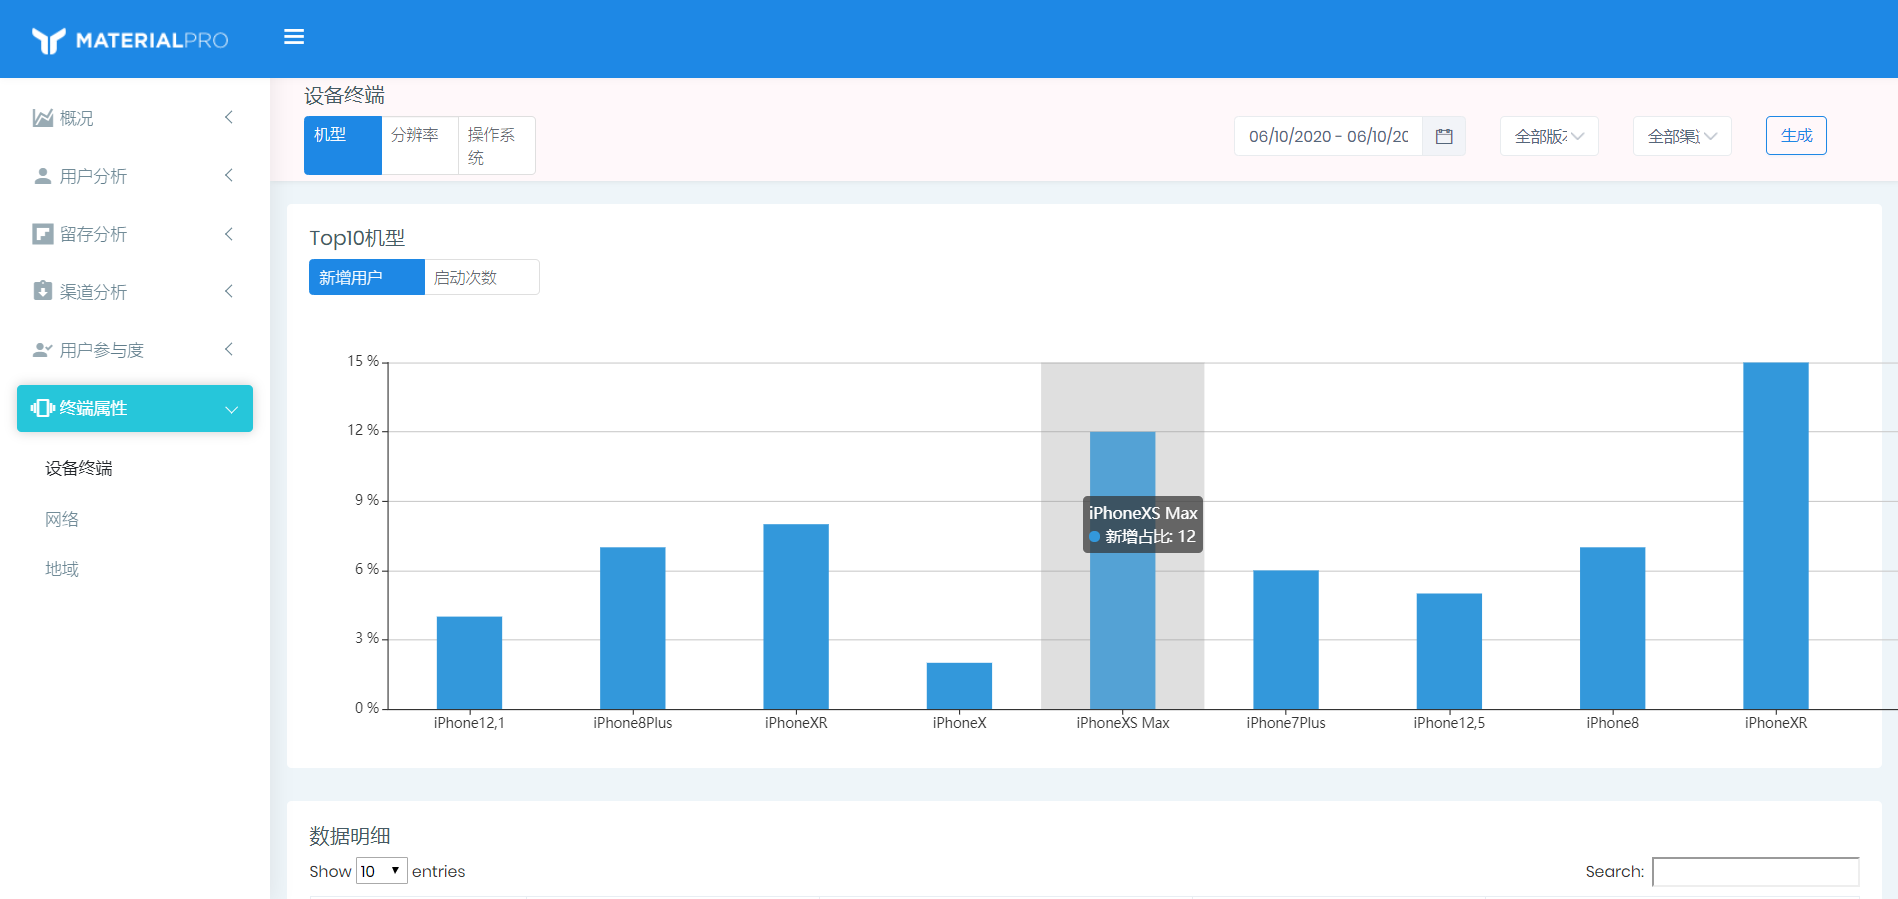This screenshot has height=899, width=1898.
Task: Click the iPhone8Plus axis label
Action: pyautogui.click(x=633, y=723)
